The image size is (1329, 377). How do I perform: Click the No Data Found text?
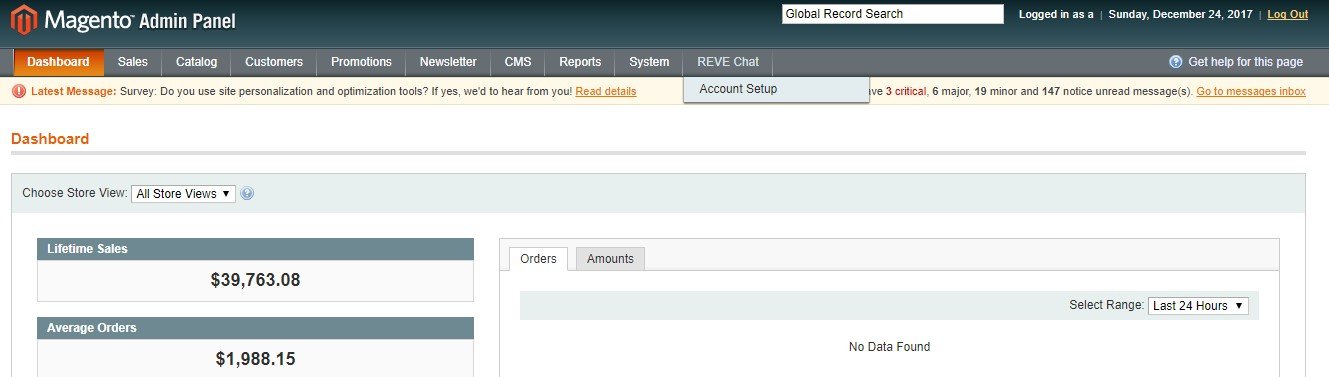(x=889, y=347)
